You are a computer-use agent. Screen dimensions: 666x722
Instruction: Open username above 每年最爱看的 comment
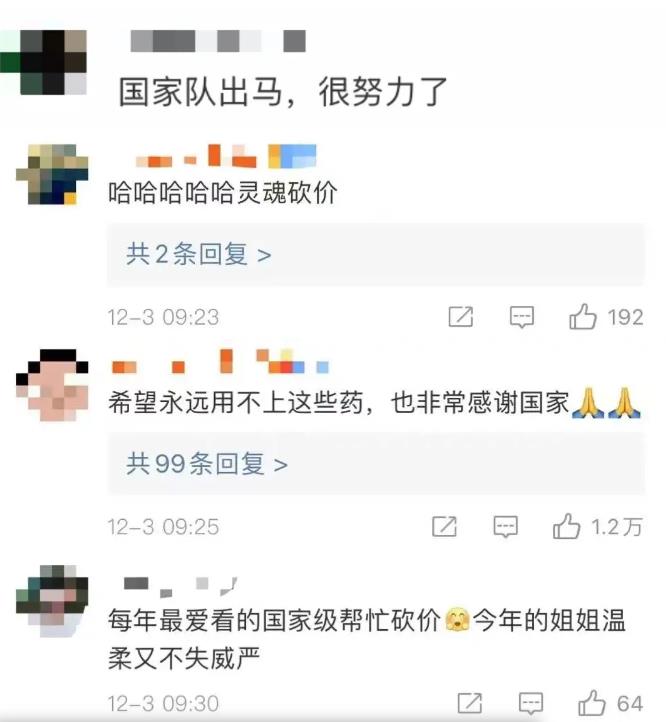tap(181, 587)
